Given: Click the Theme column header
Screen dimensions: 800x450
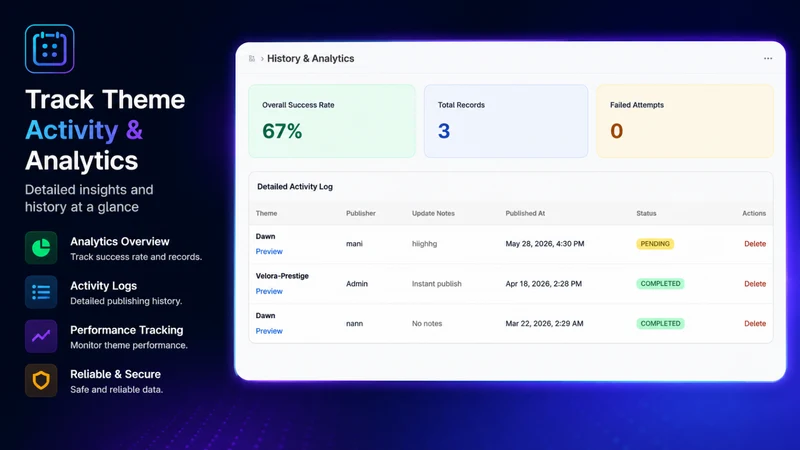Looking at the screenshot, I should pos(266,213).
